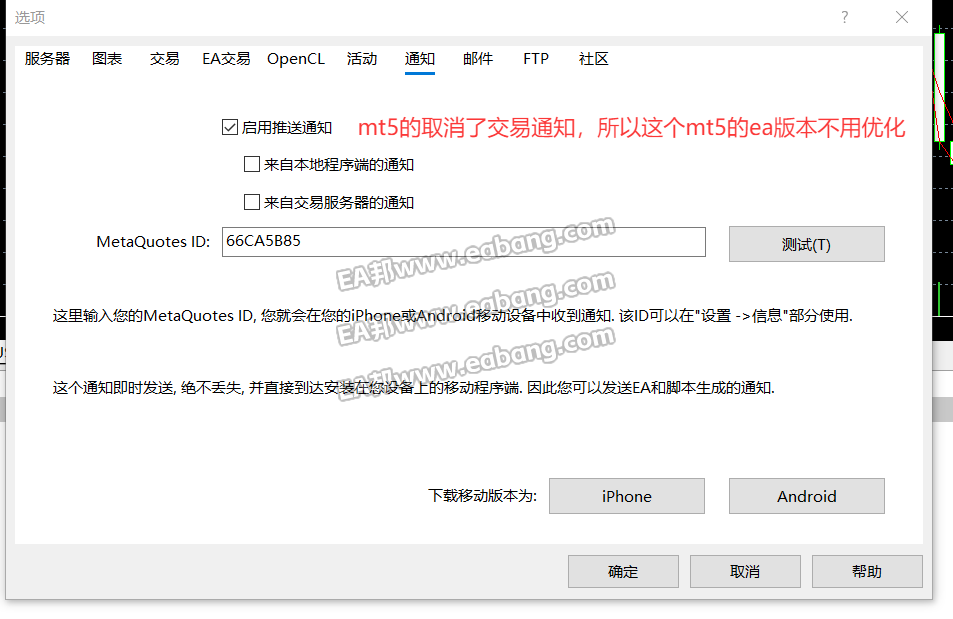This screenshot has width=953, height=619.
Task: Open the EA交易 tab
Action: (x=226, y=59)
